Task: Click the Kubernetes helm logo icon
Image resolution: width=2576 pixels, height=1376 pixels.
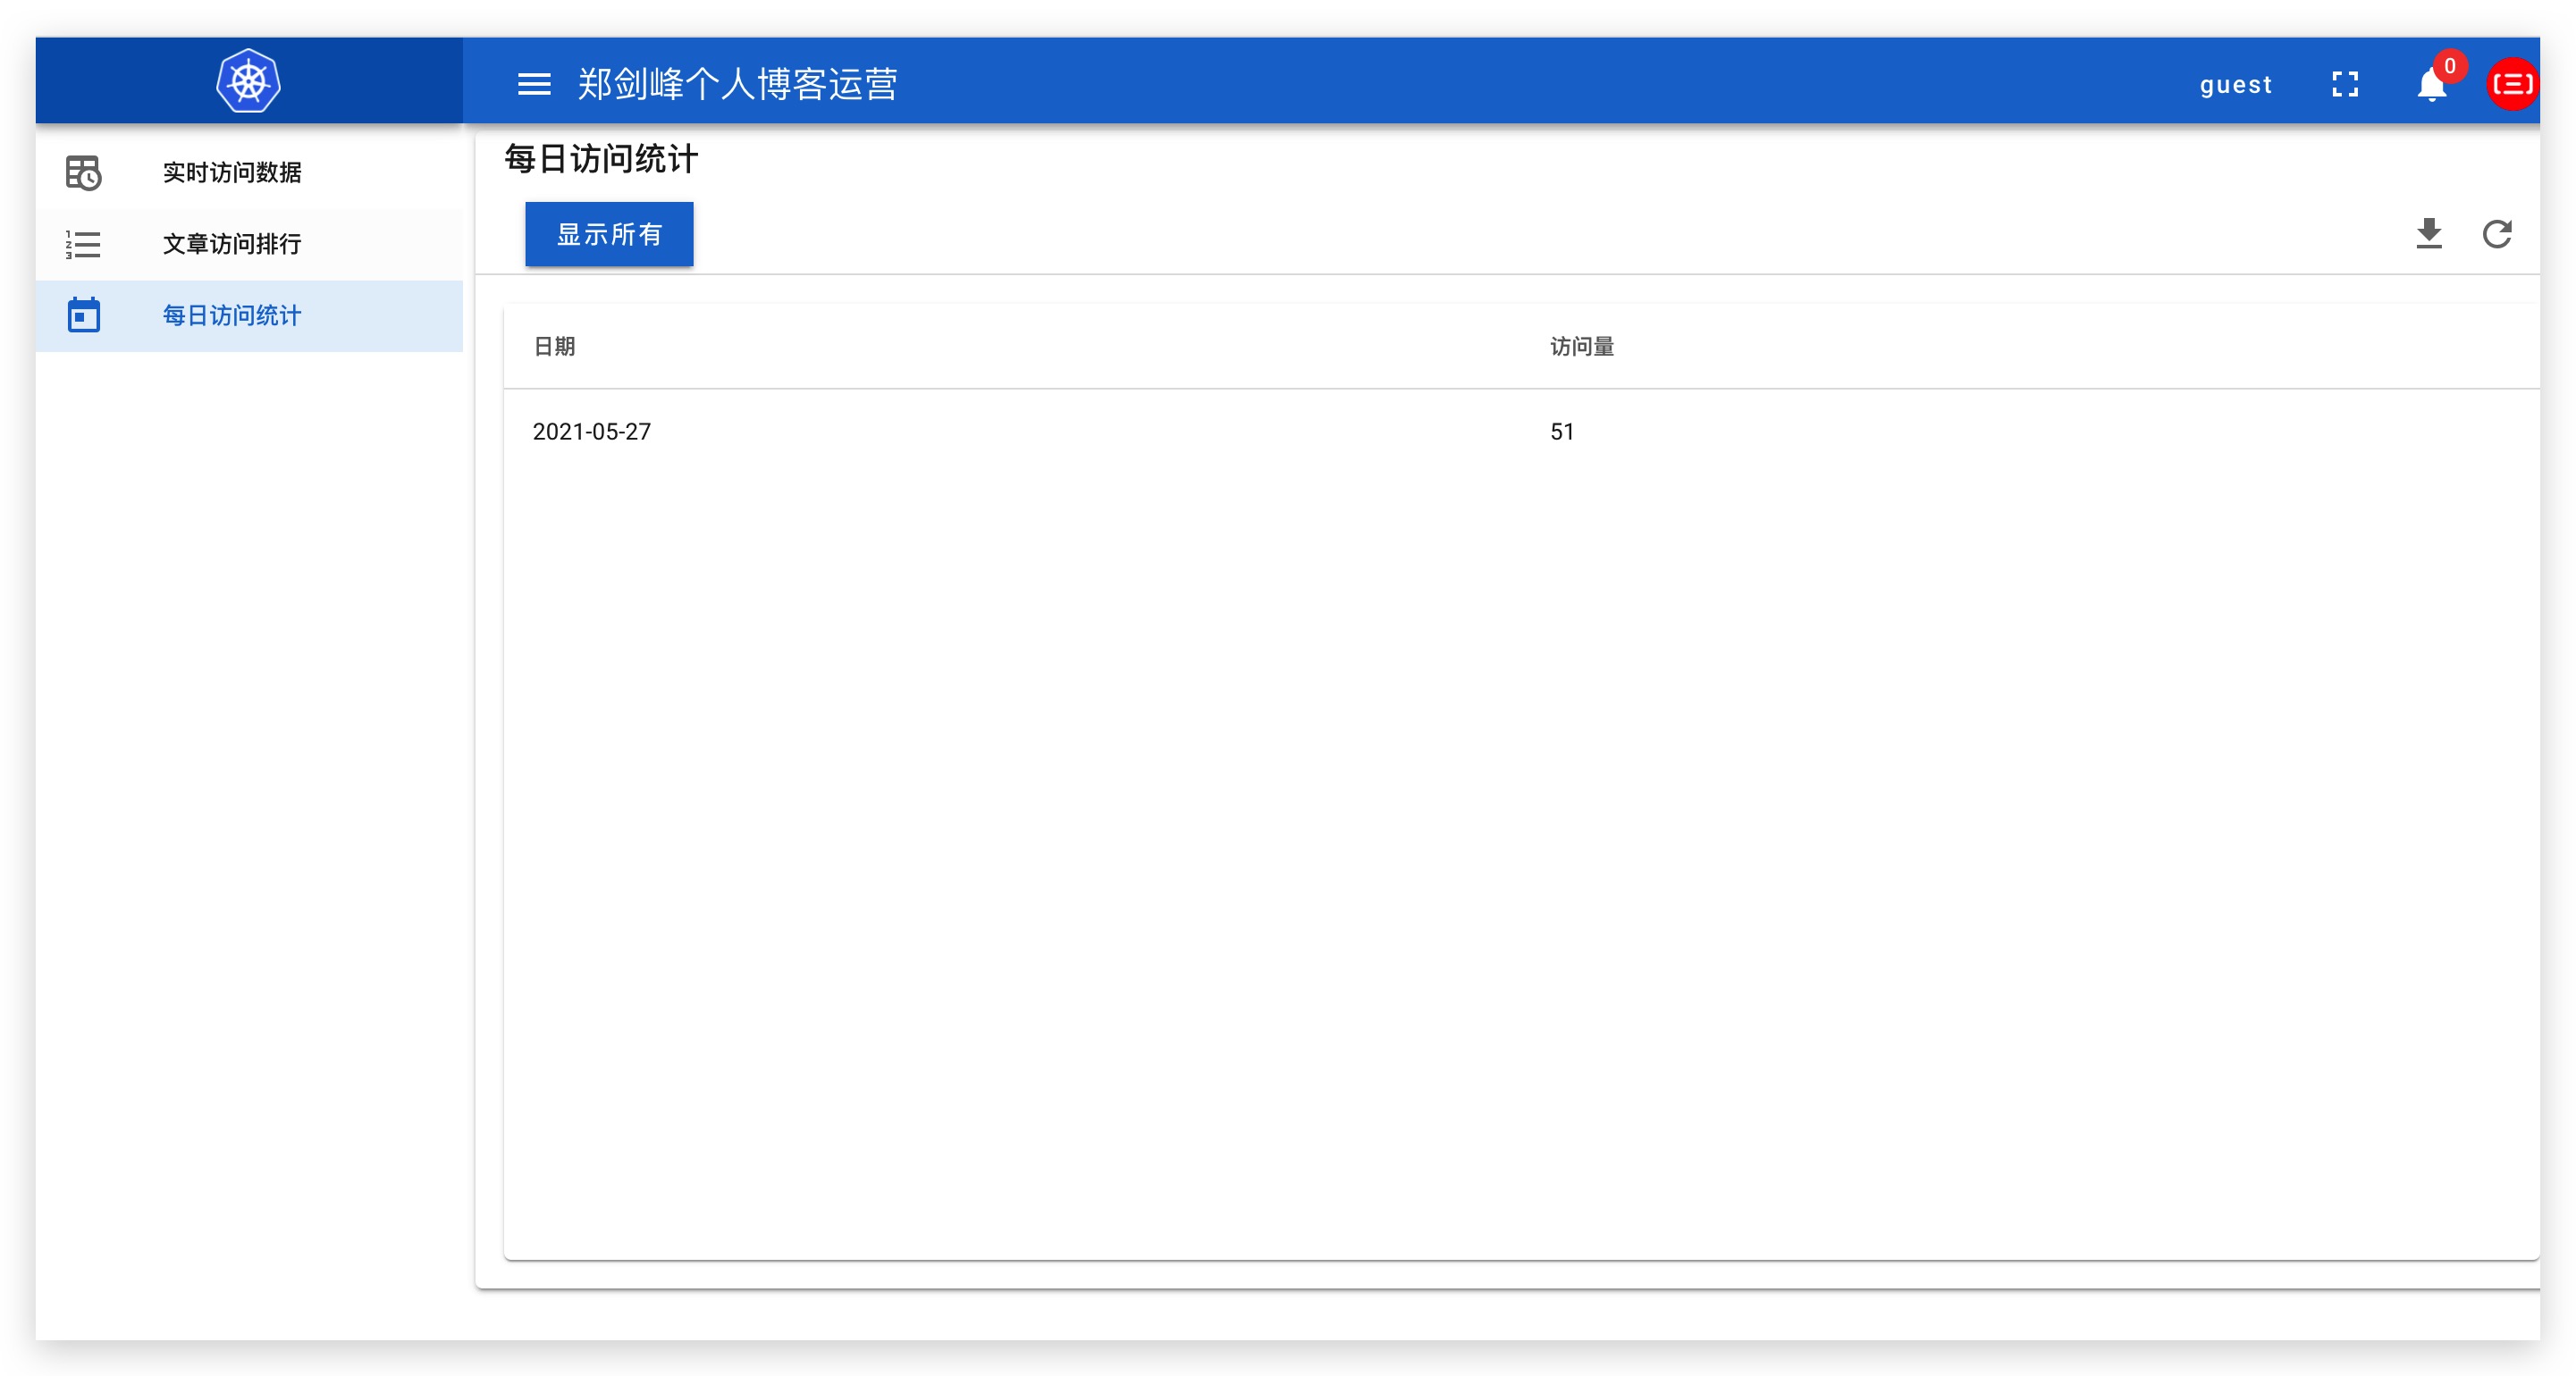Action: (248, 81)
